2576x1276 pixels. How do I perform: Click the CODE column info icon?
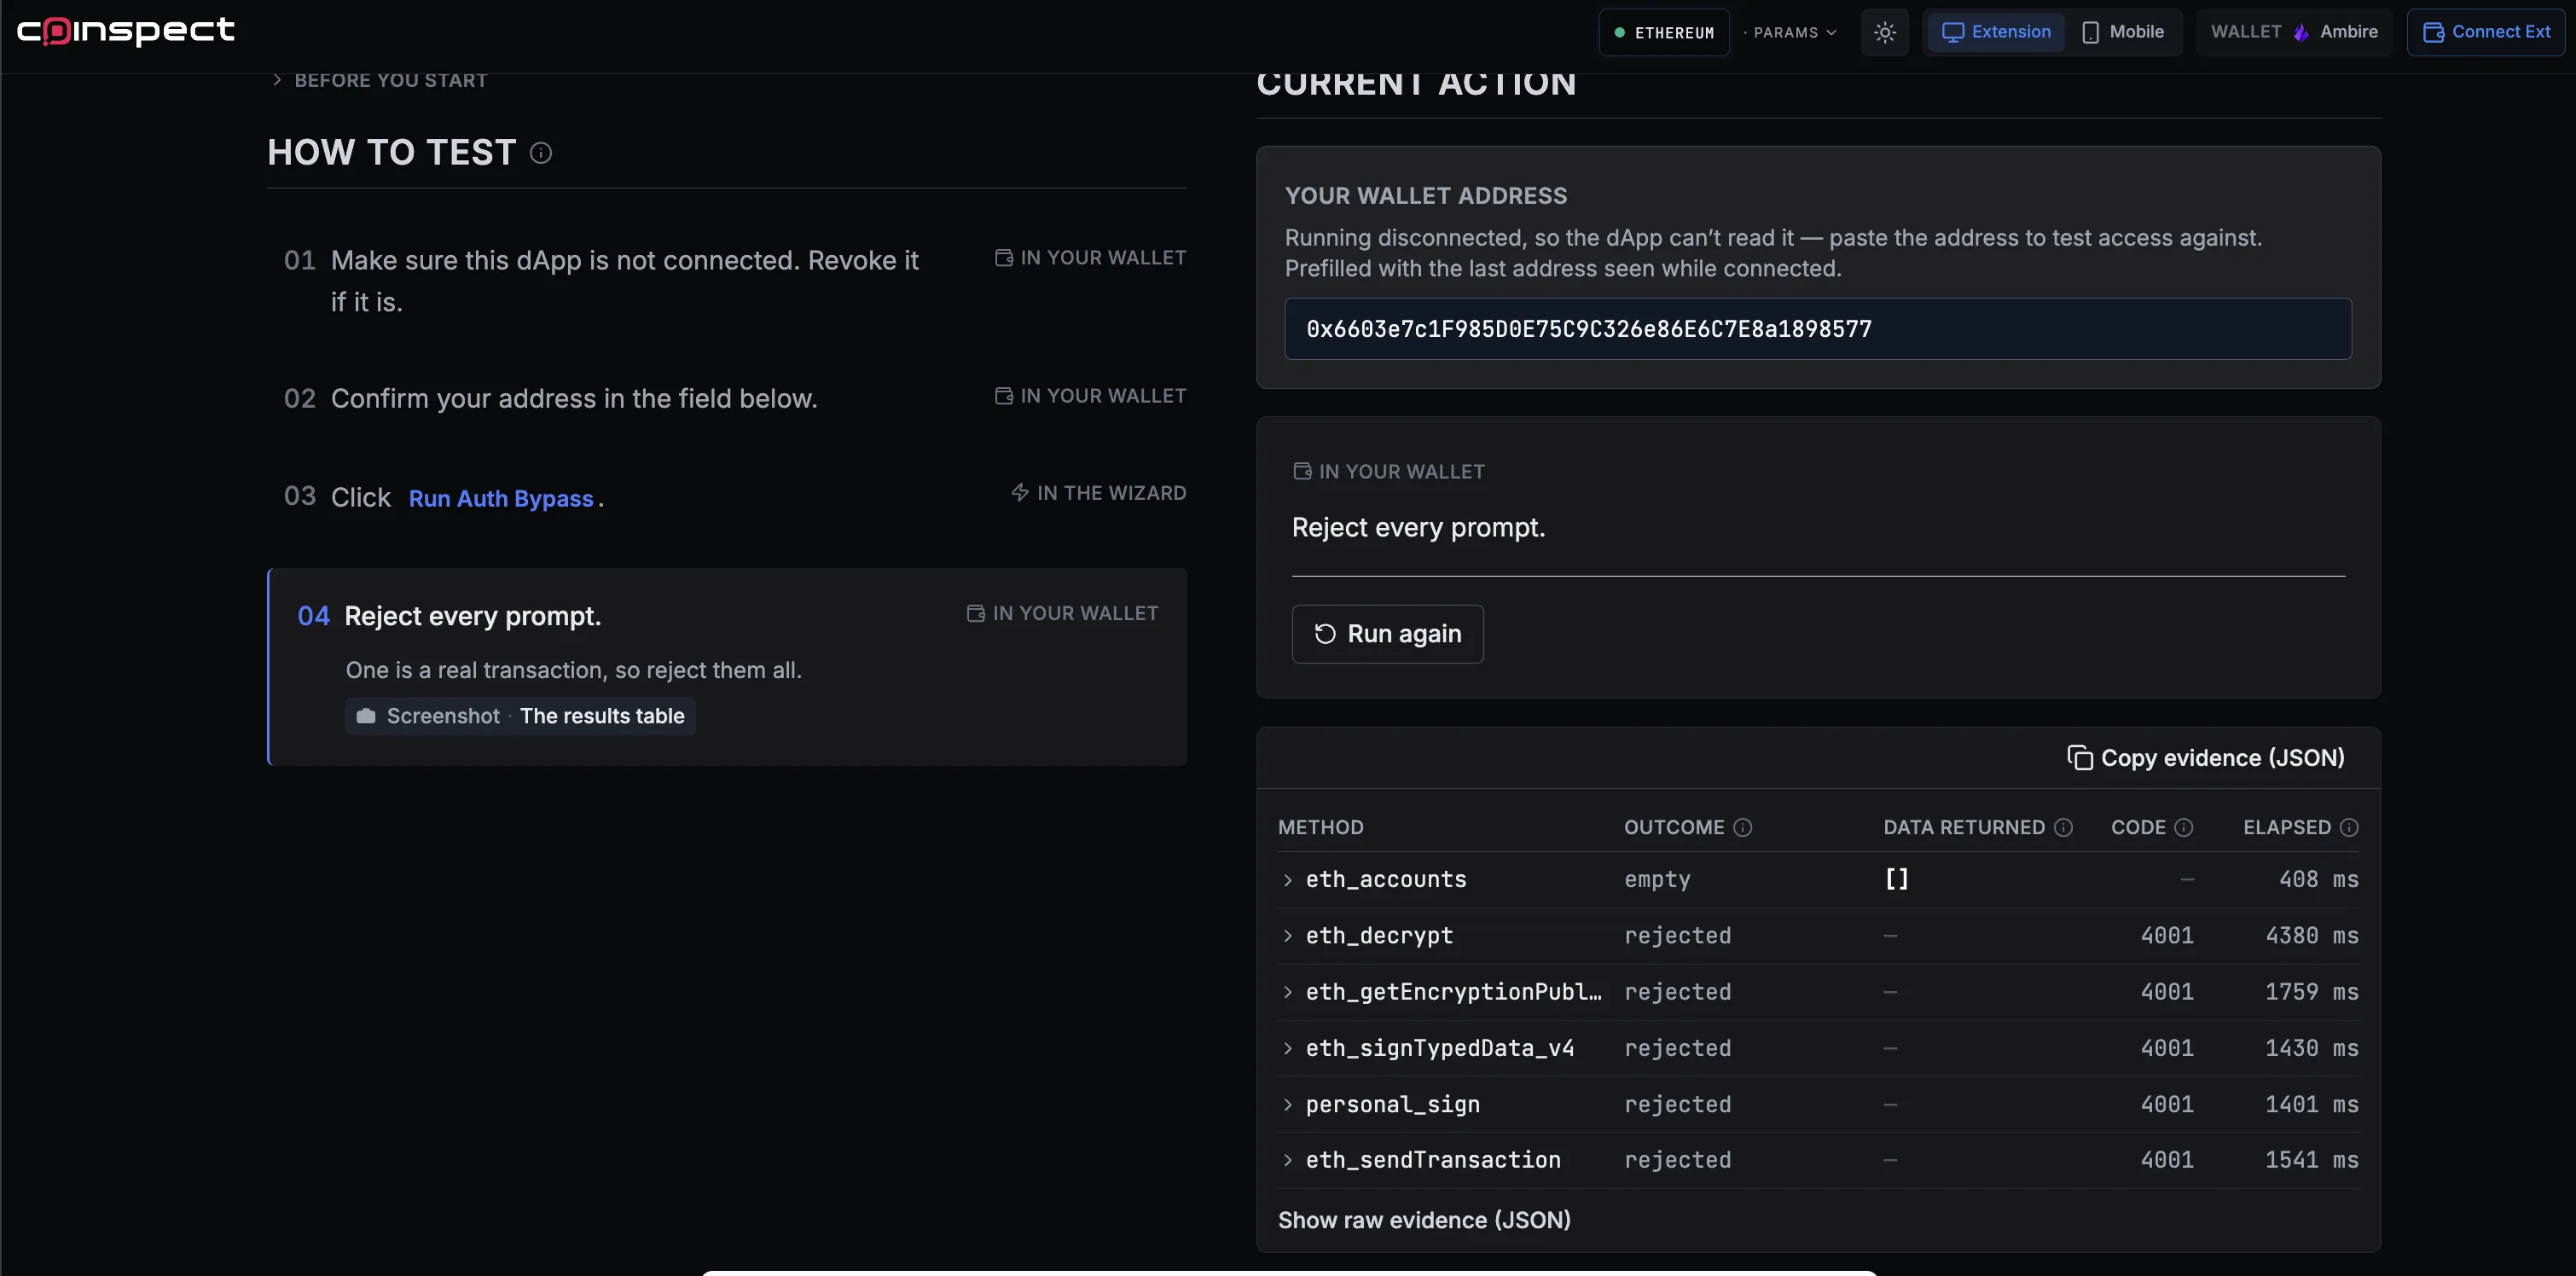click(2184, 827)
